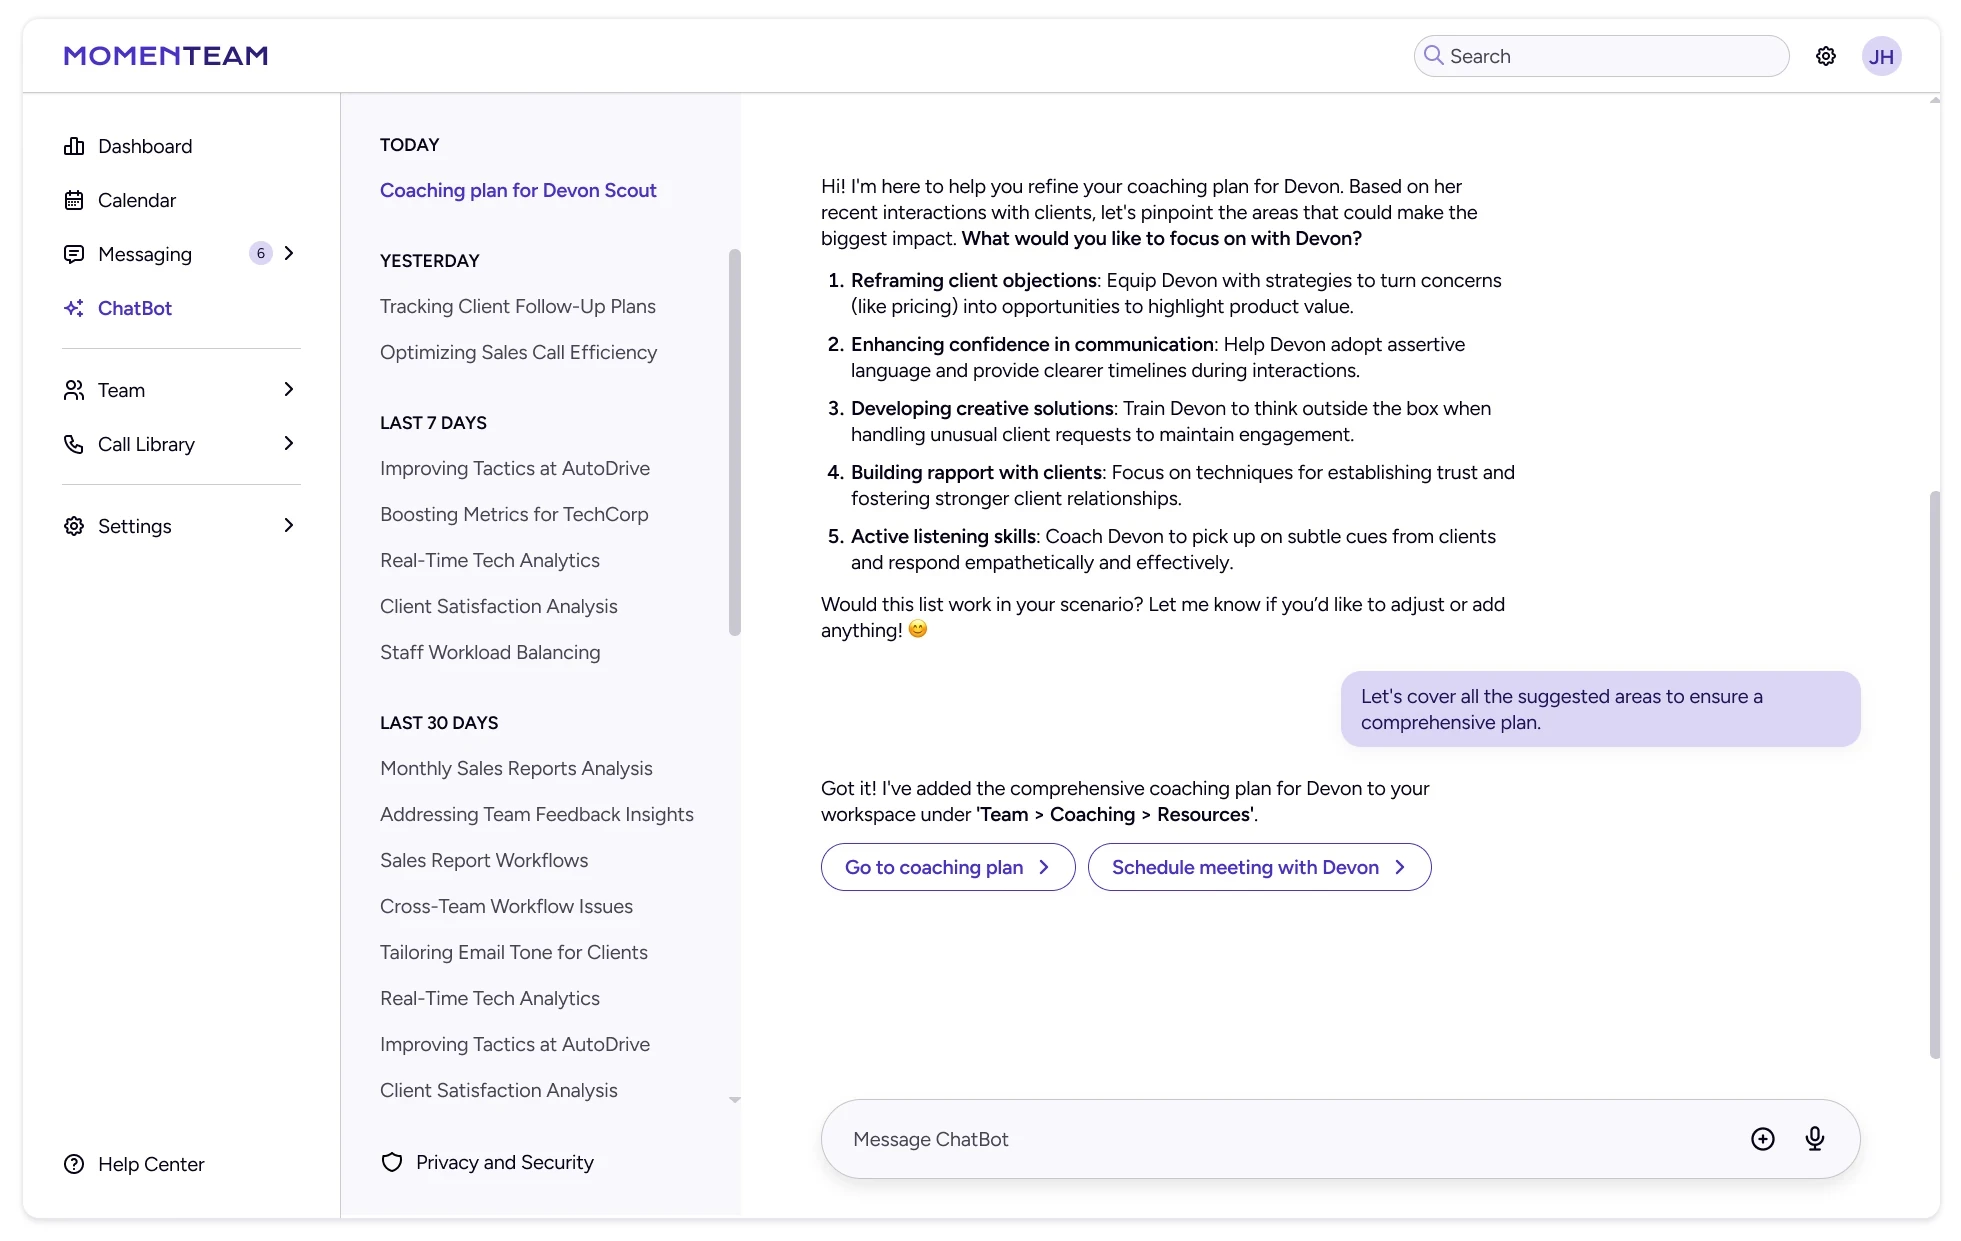This screenshot has height=1241, width=1961.
Task: Expand the Call Library chevron
Action: coord(289,444)
